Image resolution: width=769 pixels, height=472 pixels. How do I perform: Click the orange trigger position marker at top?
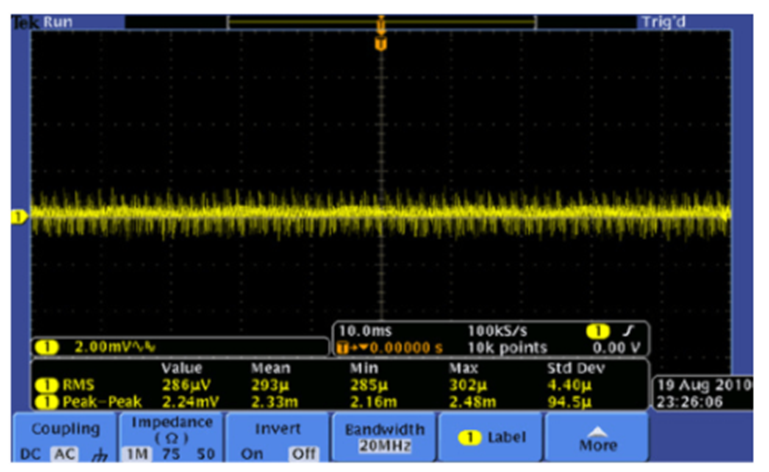coord(380,43)
